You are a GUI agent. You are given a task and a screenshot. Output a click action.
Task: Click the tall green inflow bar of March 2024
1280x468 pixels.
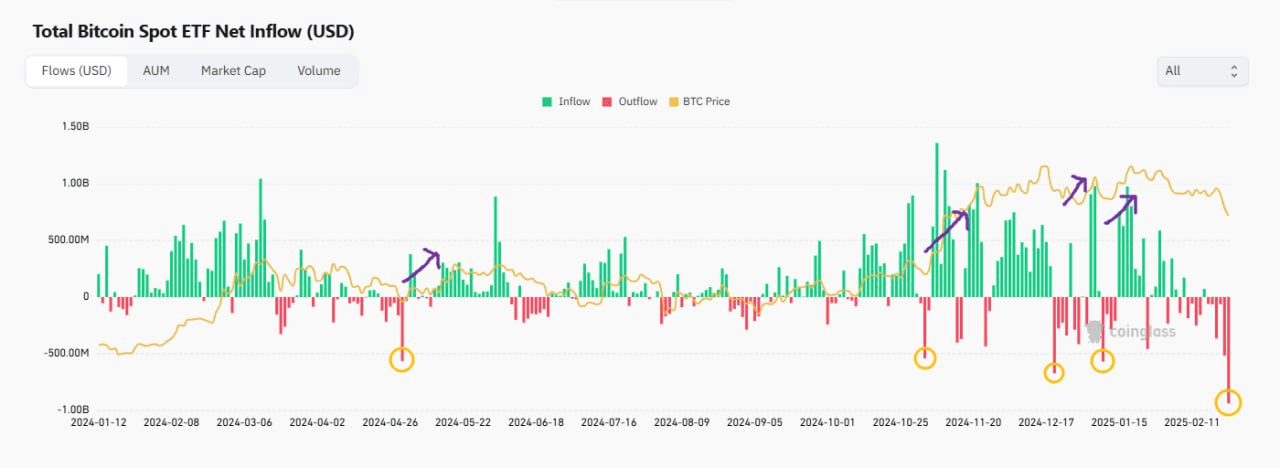point(260,238)
